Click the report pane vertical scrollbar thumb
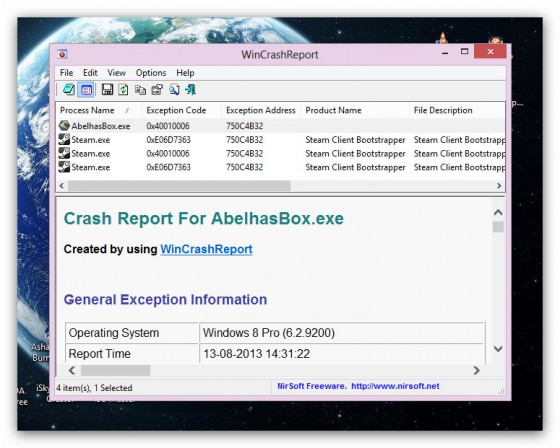This screenshot has height=448, width=560. 498,227
